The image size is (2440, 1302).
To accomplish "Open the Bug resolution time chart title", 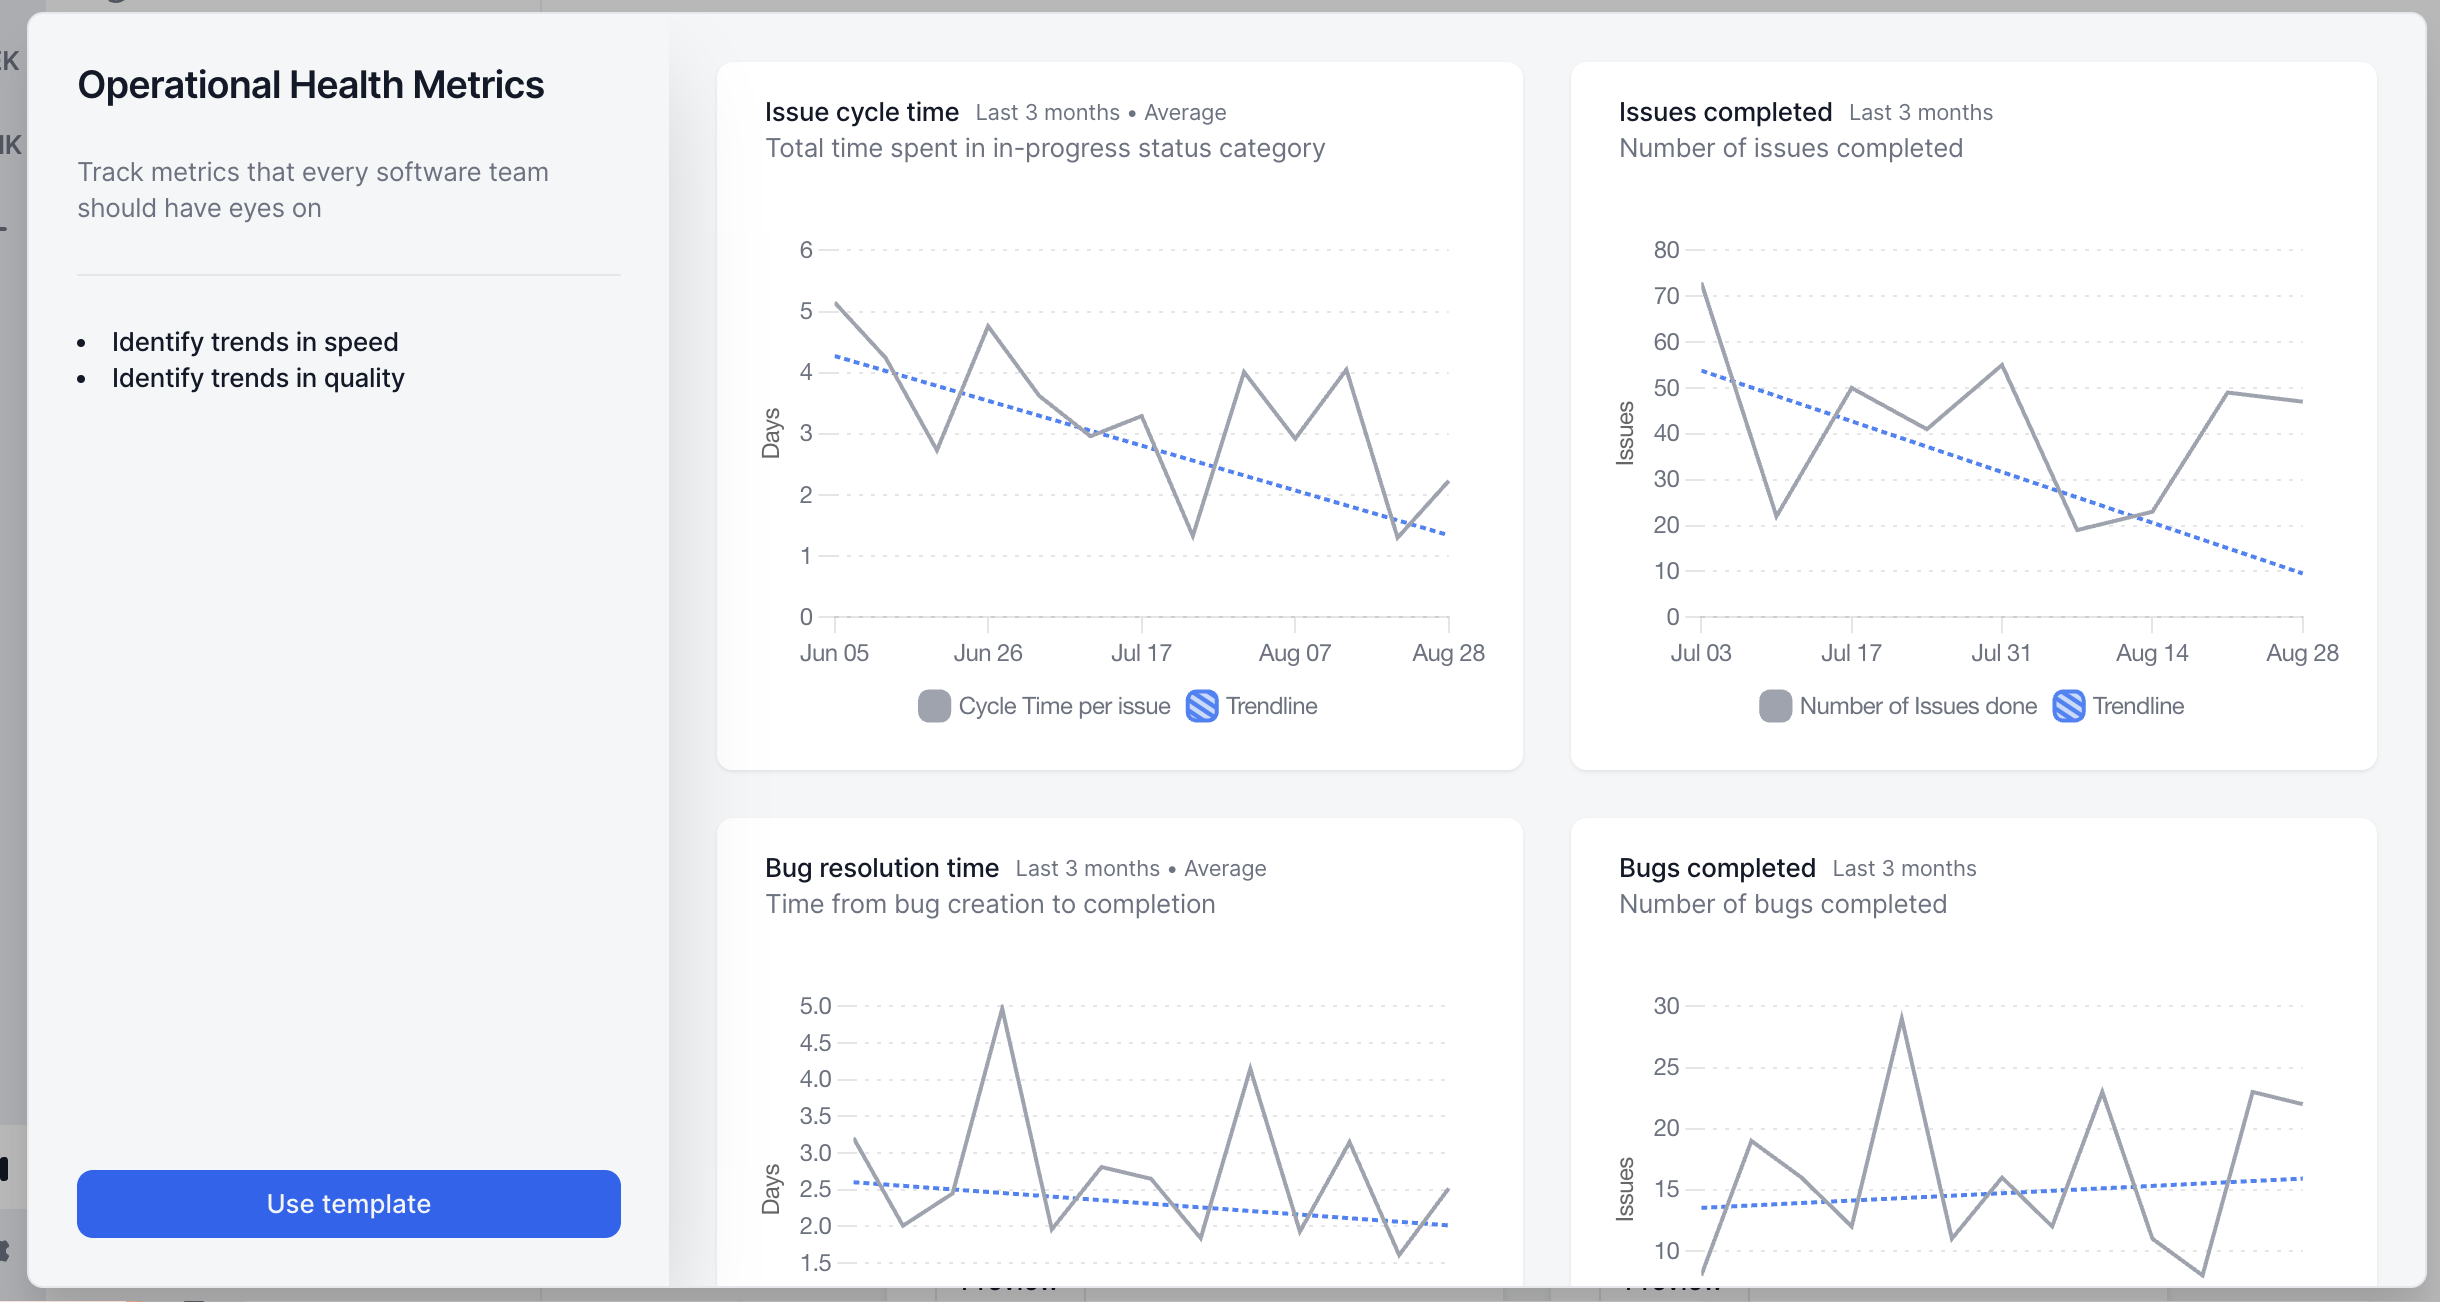I will 881,868.
